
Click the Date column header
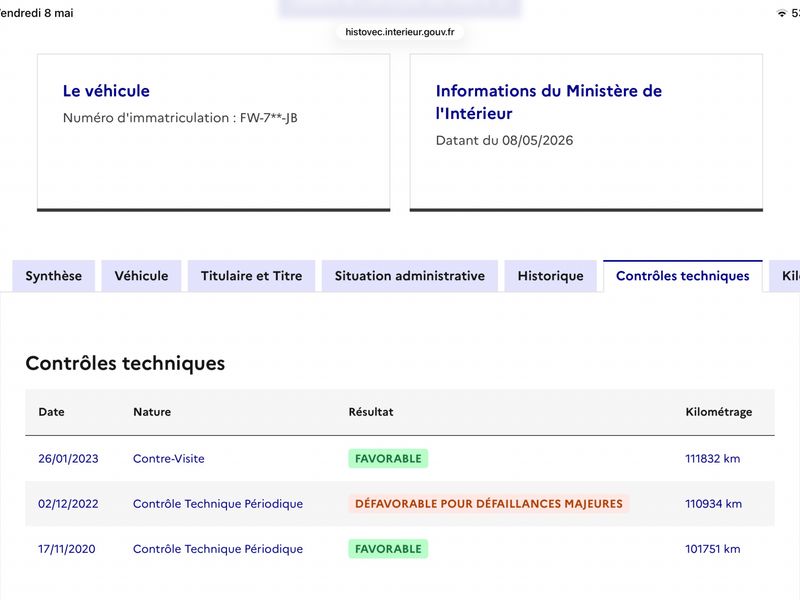pyautogui.click(x=52, y=412)
